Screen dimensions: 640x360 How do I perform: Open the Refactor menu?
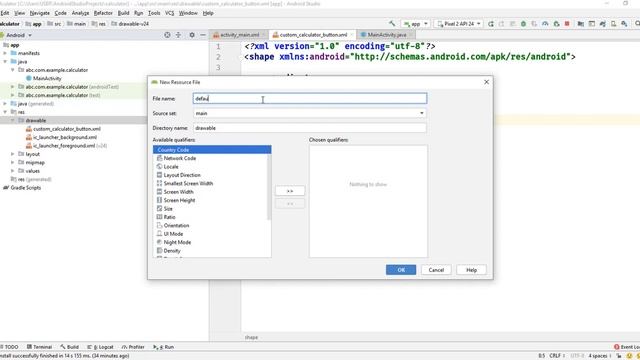tap(103, 13)
